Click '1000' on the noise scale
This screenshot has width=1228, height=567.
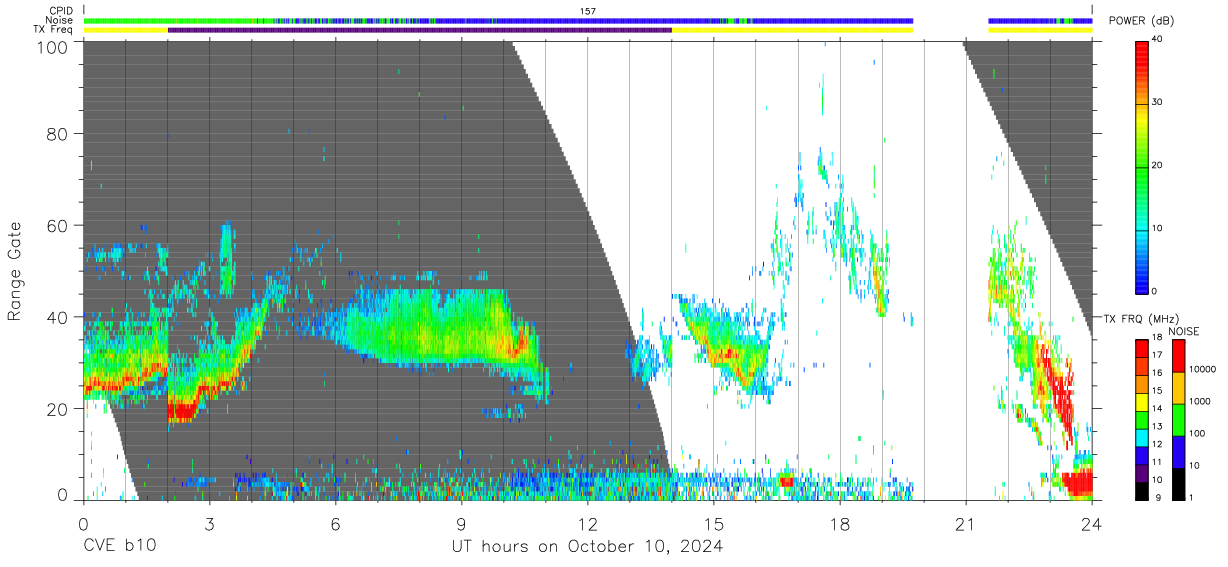[1200, 401]
